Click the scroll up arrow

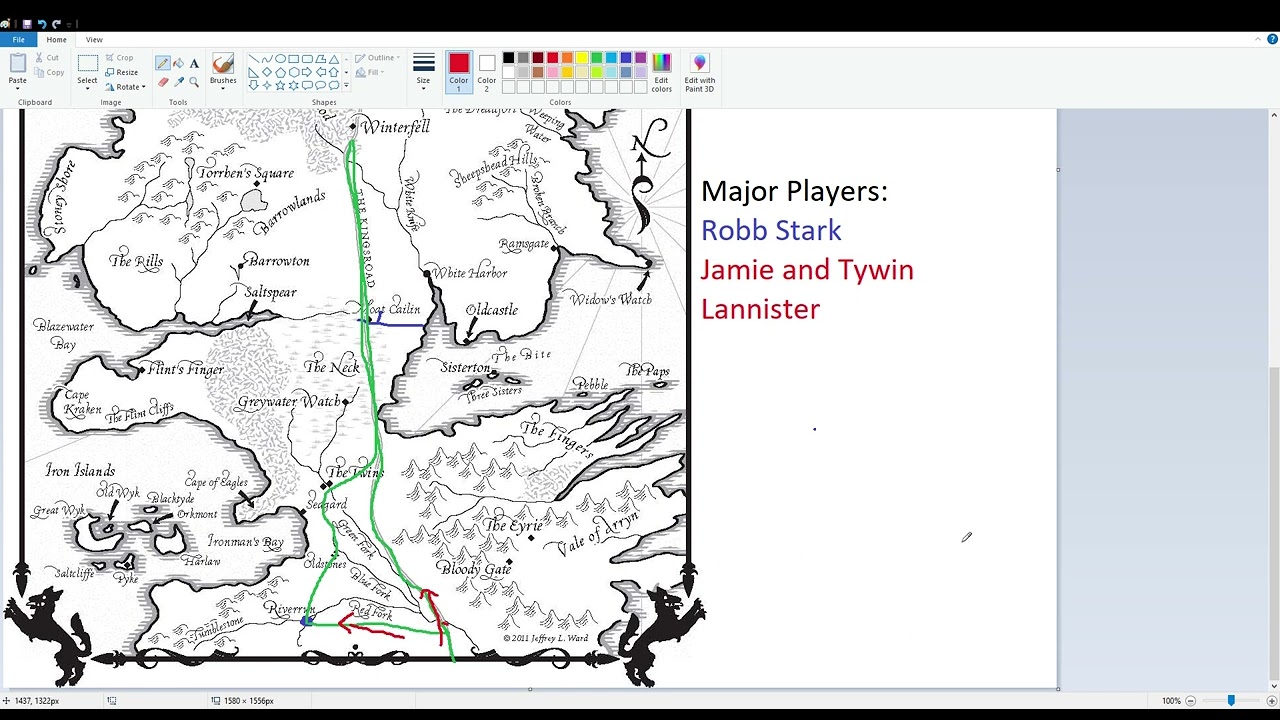click(1273, 116)
